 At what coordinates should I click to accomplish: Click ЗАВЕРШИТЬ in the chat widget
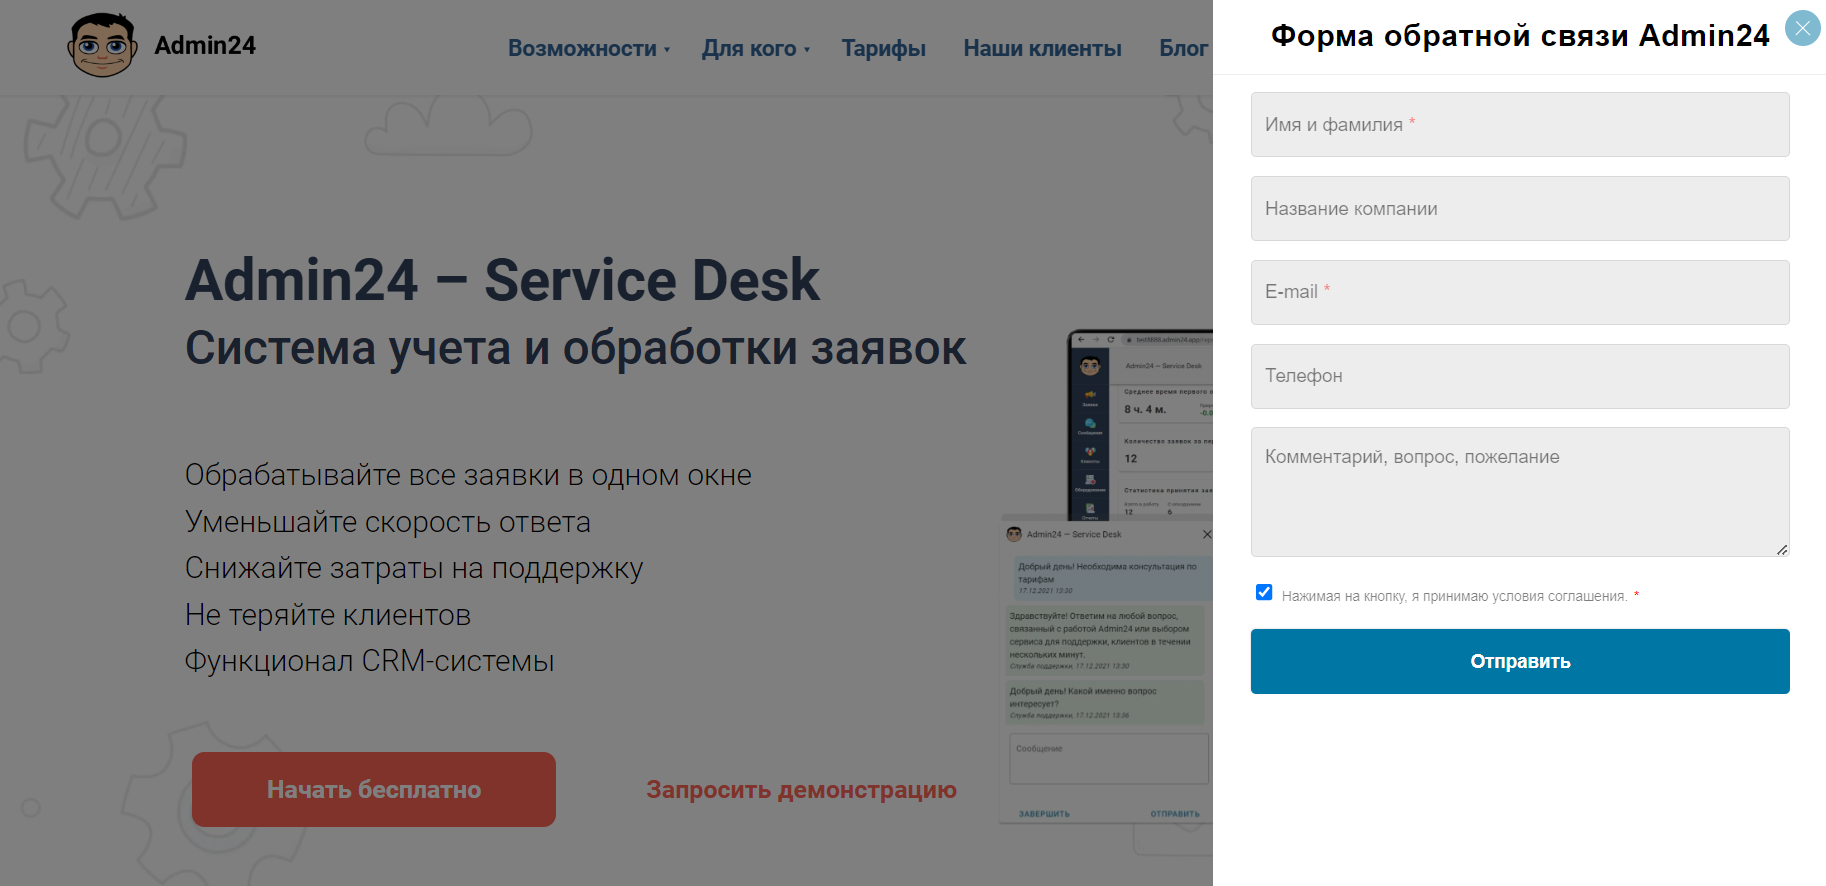[1044, 814]
